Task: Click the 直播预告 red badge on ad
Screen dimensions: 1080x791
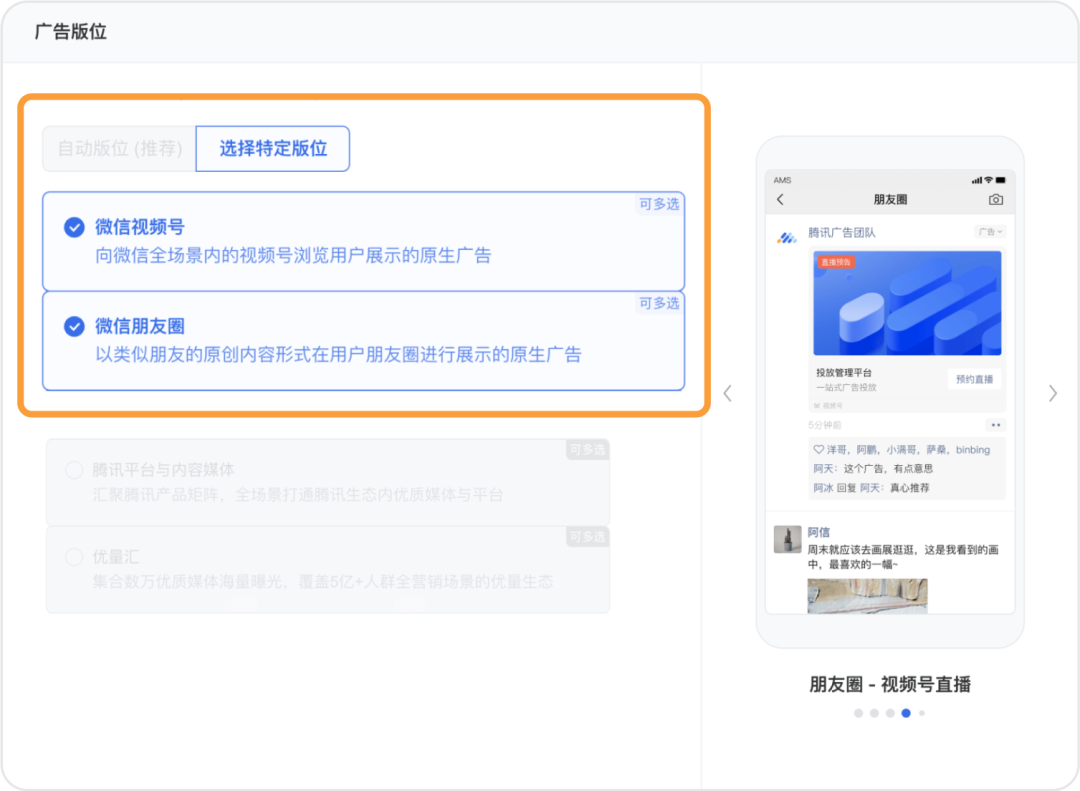Action: (836, 262)
